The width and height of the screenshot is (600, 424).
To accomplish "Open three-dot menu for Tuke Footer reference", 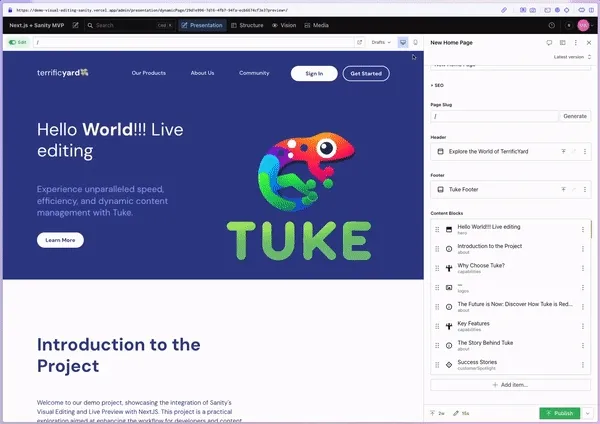I will coord(585,188).
